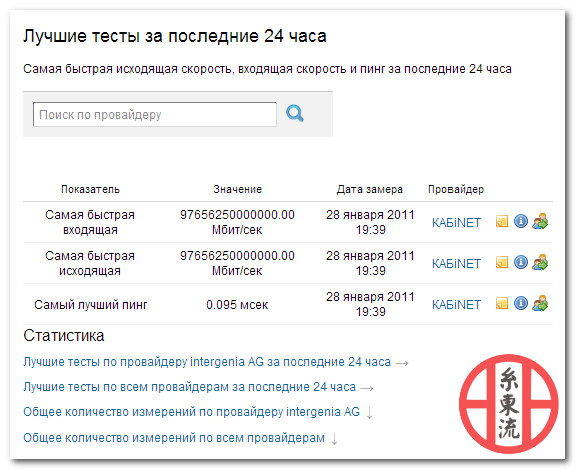Expand 'Общее количество измерений по провайдеру intergenia AG'

click(x=191, y=412)
